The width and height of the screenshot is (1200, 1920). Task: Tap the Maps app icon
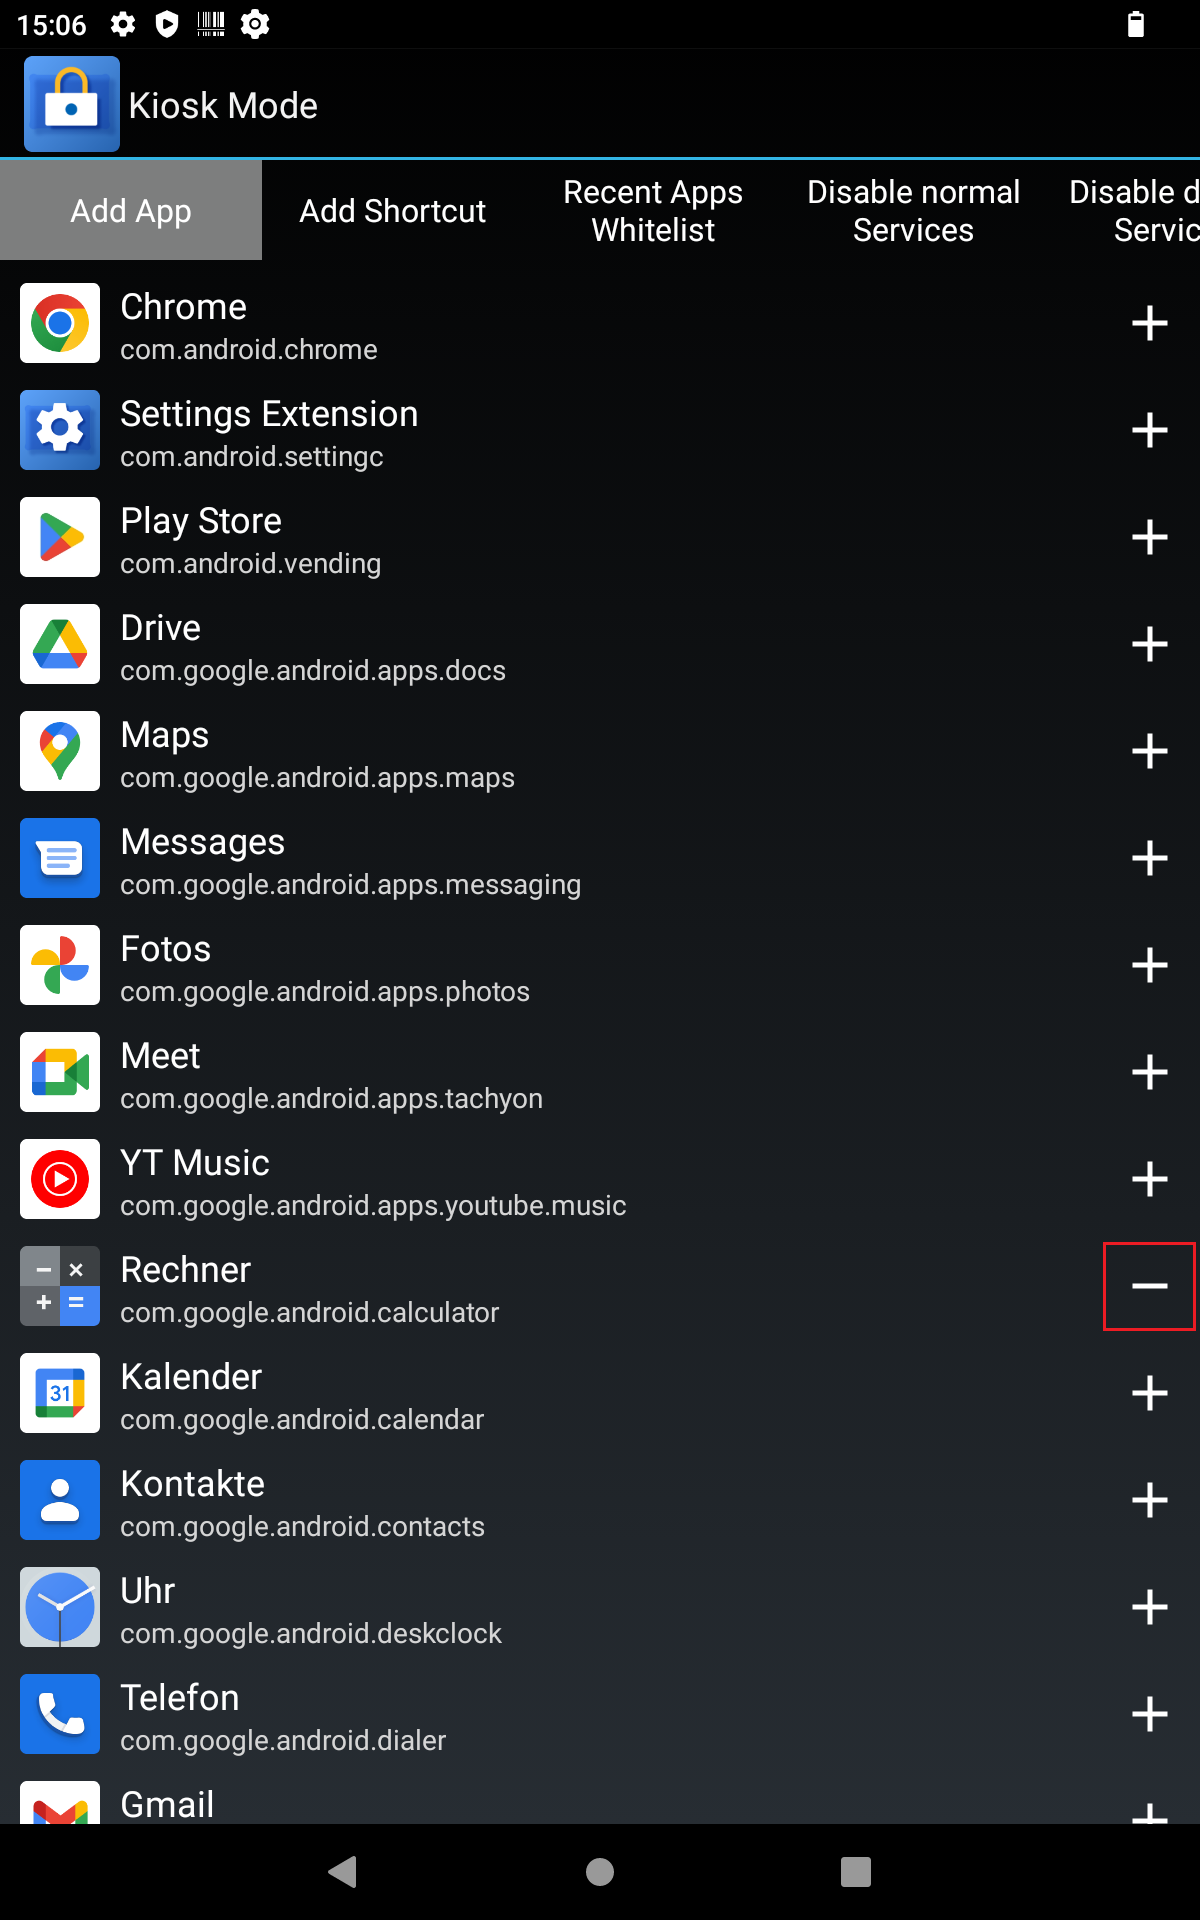[x=60, y=751]
